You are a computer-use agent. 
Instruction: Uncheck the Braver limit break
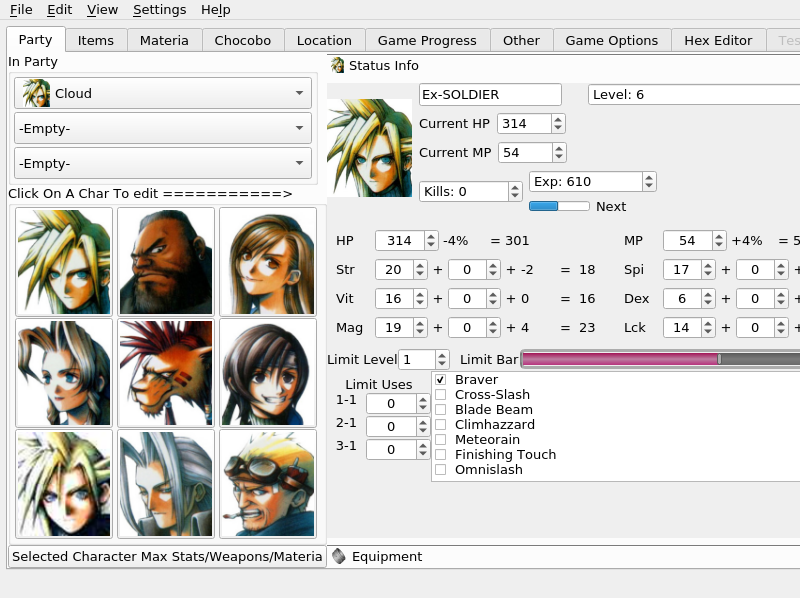441,380
